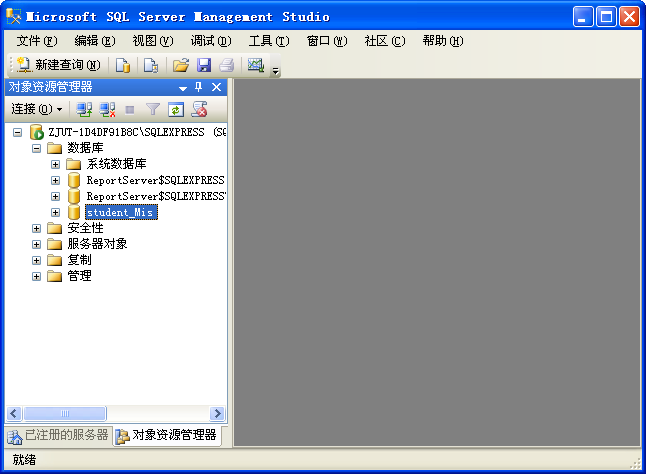Expand the student_Mis database node

tap(56, 212)
